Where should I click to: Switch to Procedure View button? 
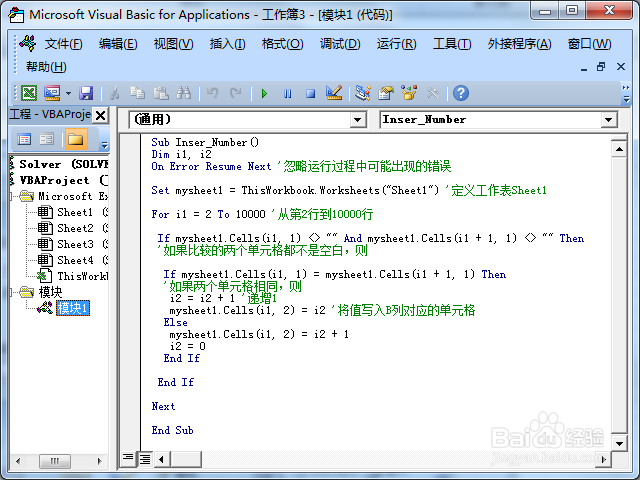pos(128,458)
